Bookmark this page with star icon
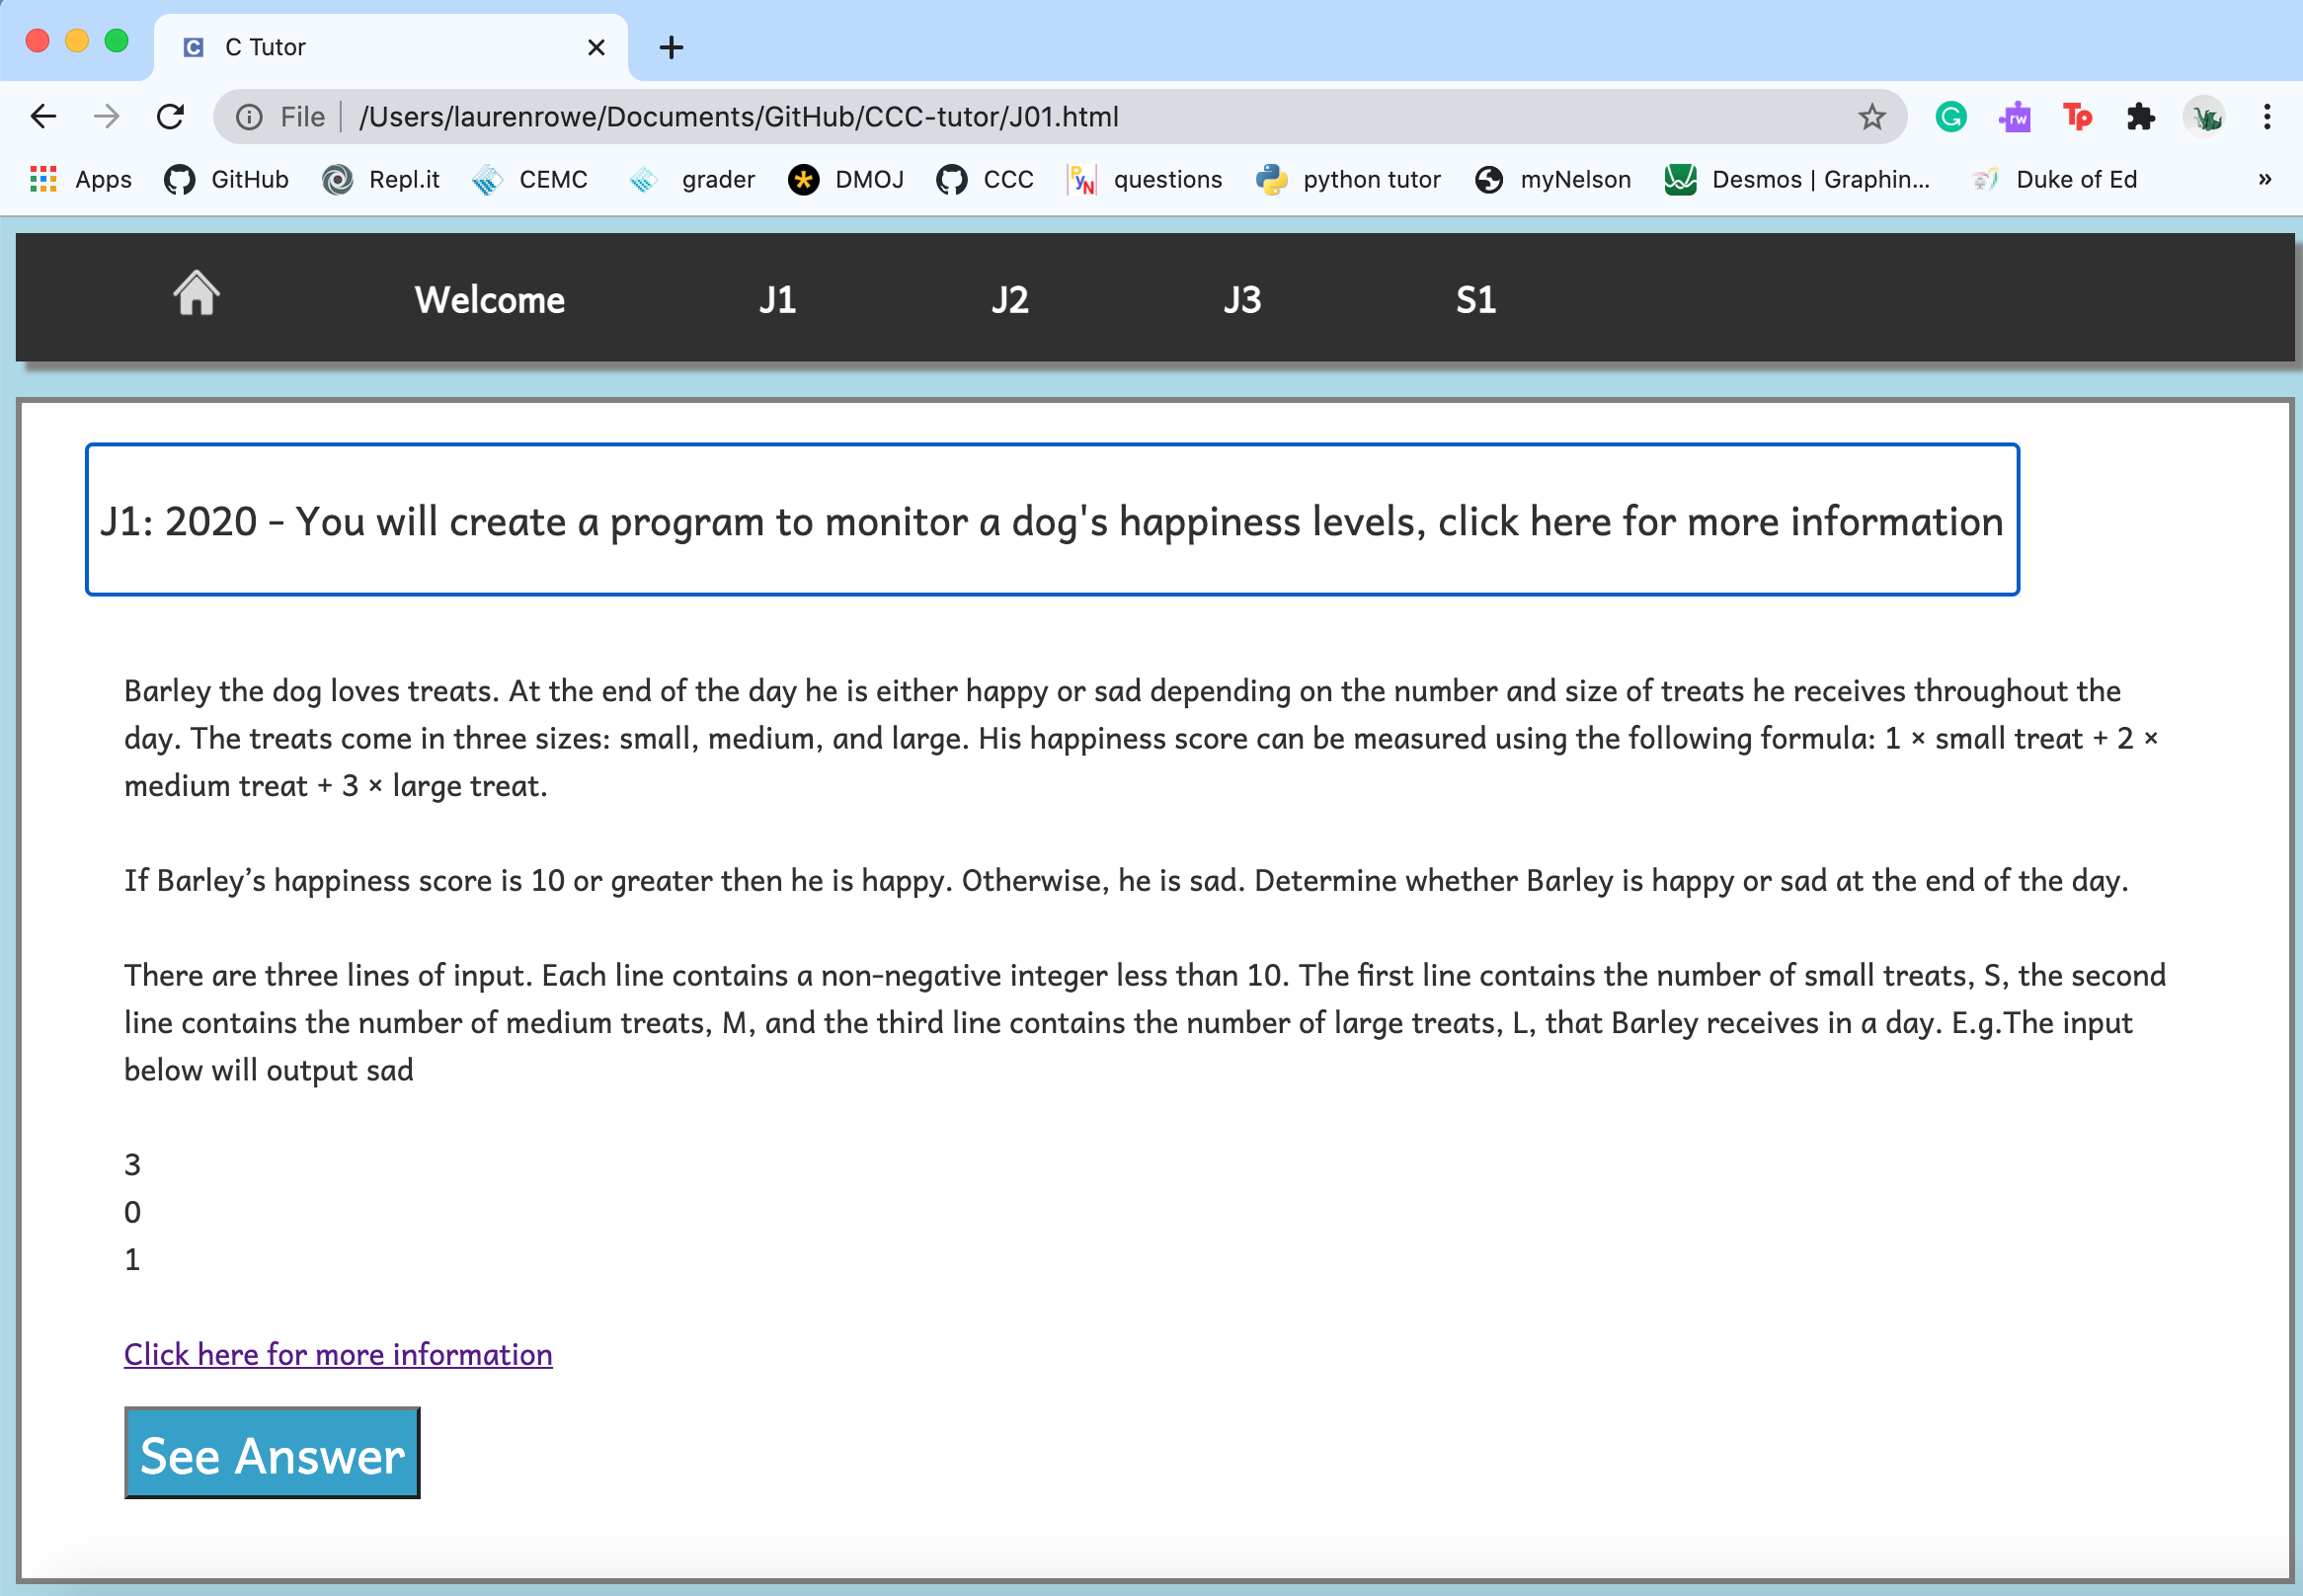2303x1596 pixels. click(1871, 117)
